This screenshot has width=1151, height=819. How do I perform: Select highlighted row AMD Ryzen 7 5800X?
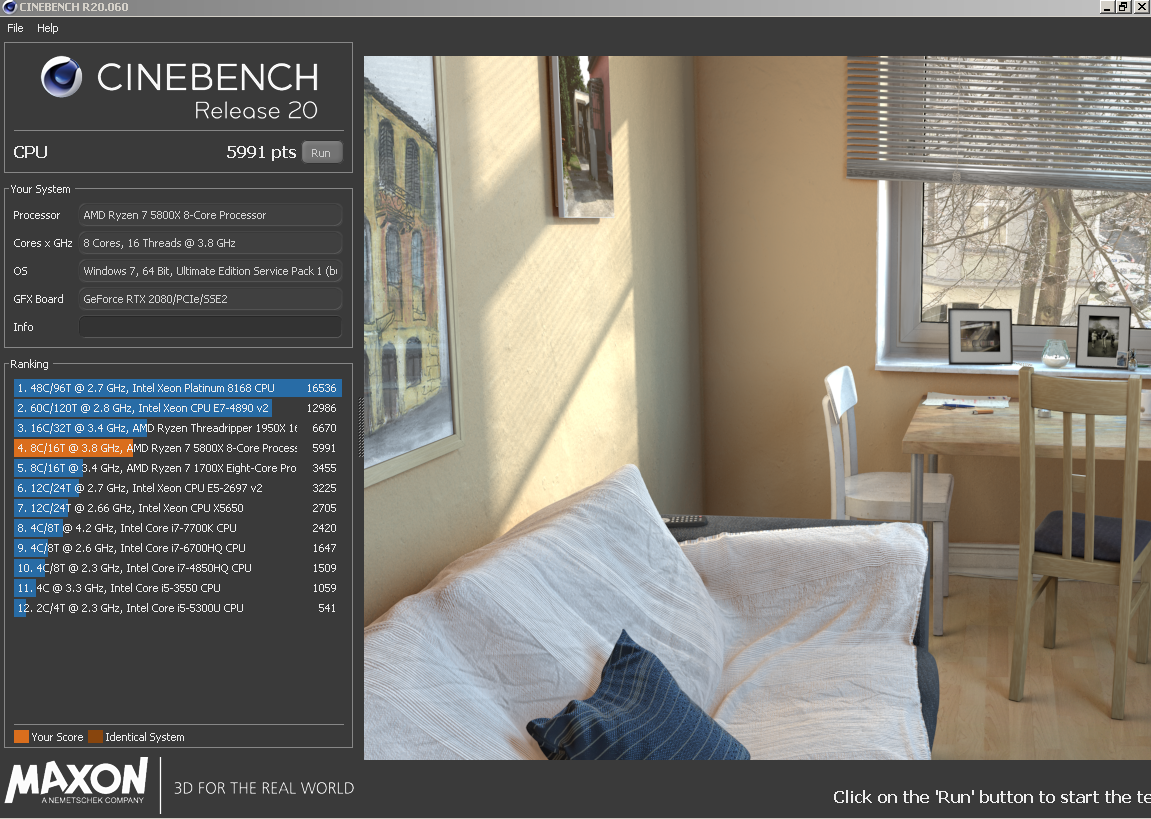(x=178, y=448)
